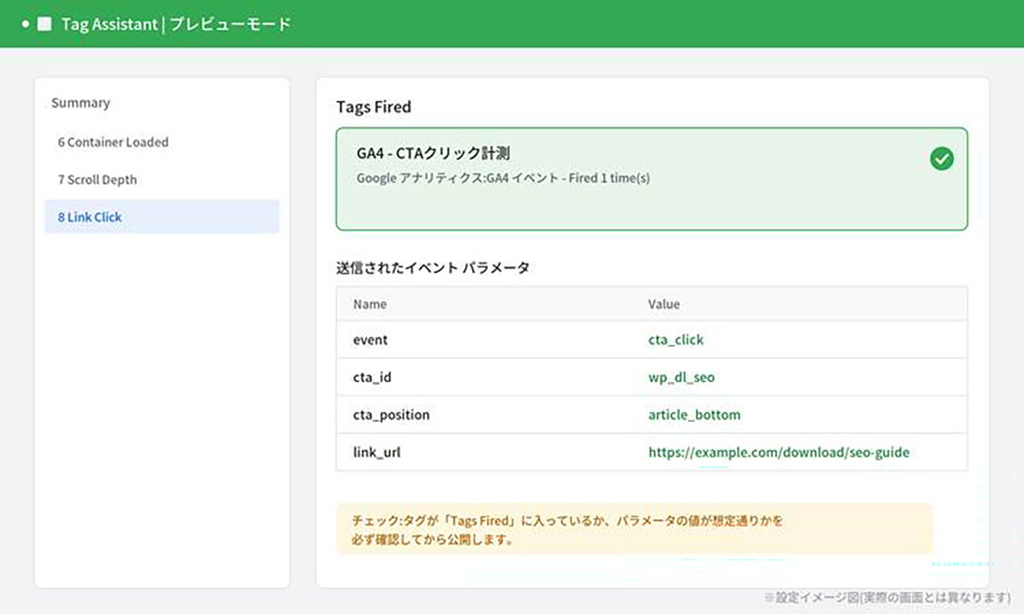The height and width of the screenshot is (614, 1024).
Task: Click the green checkmark on fired tag
Action: pos(941,159)
